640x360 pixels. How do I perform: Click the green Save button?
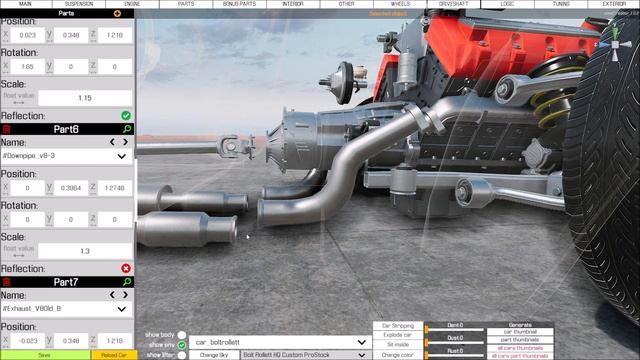[x=45, y=355]
